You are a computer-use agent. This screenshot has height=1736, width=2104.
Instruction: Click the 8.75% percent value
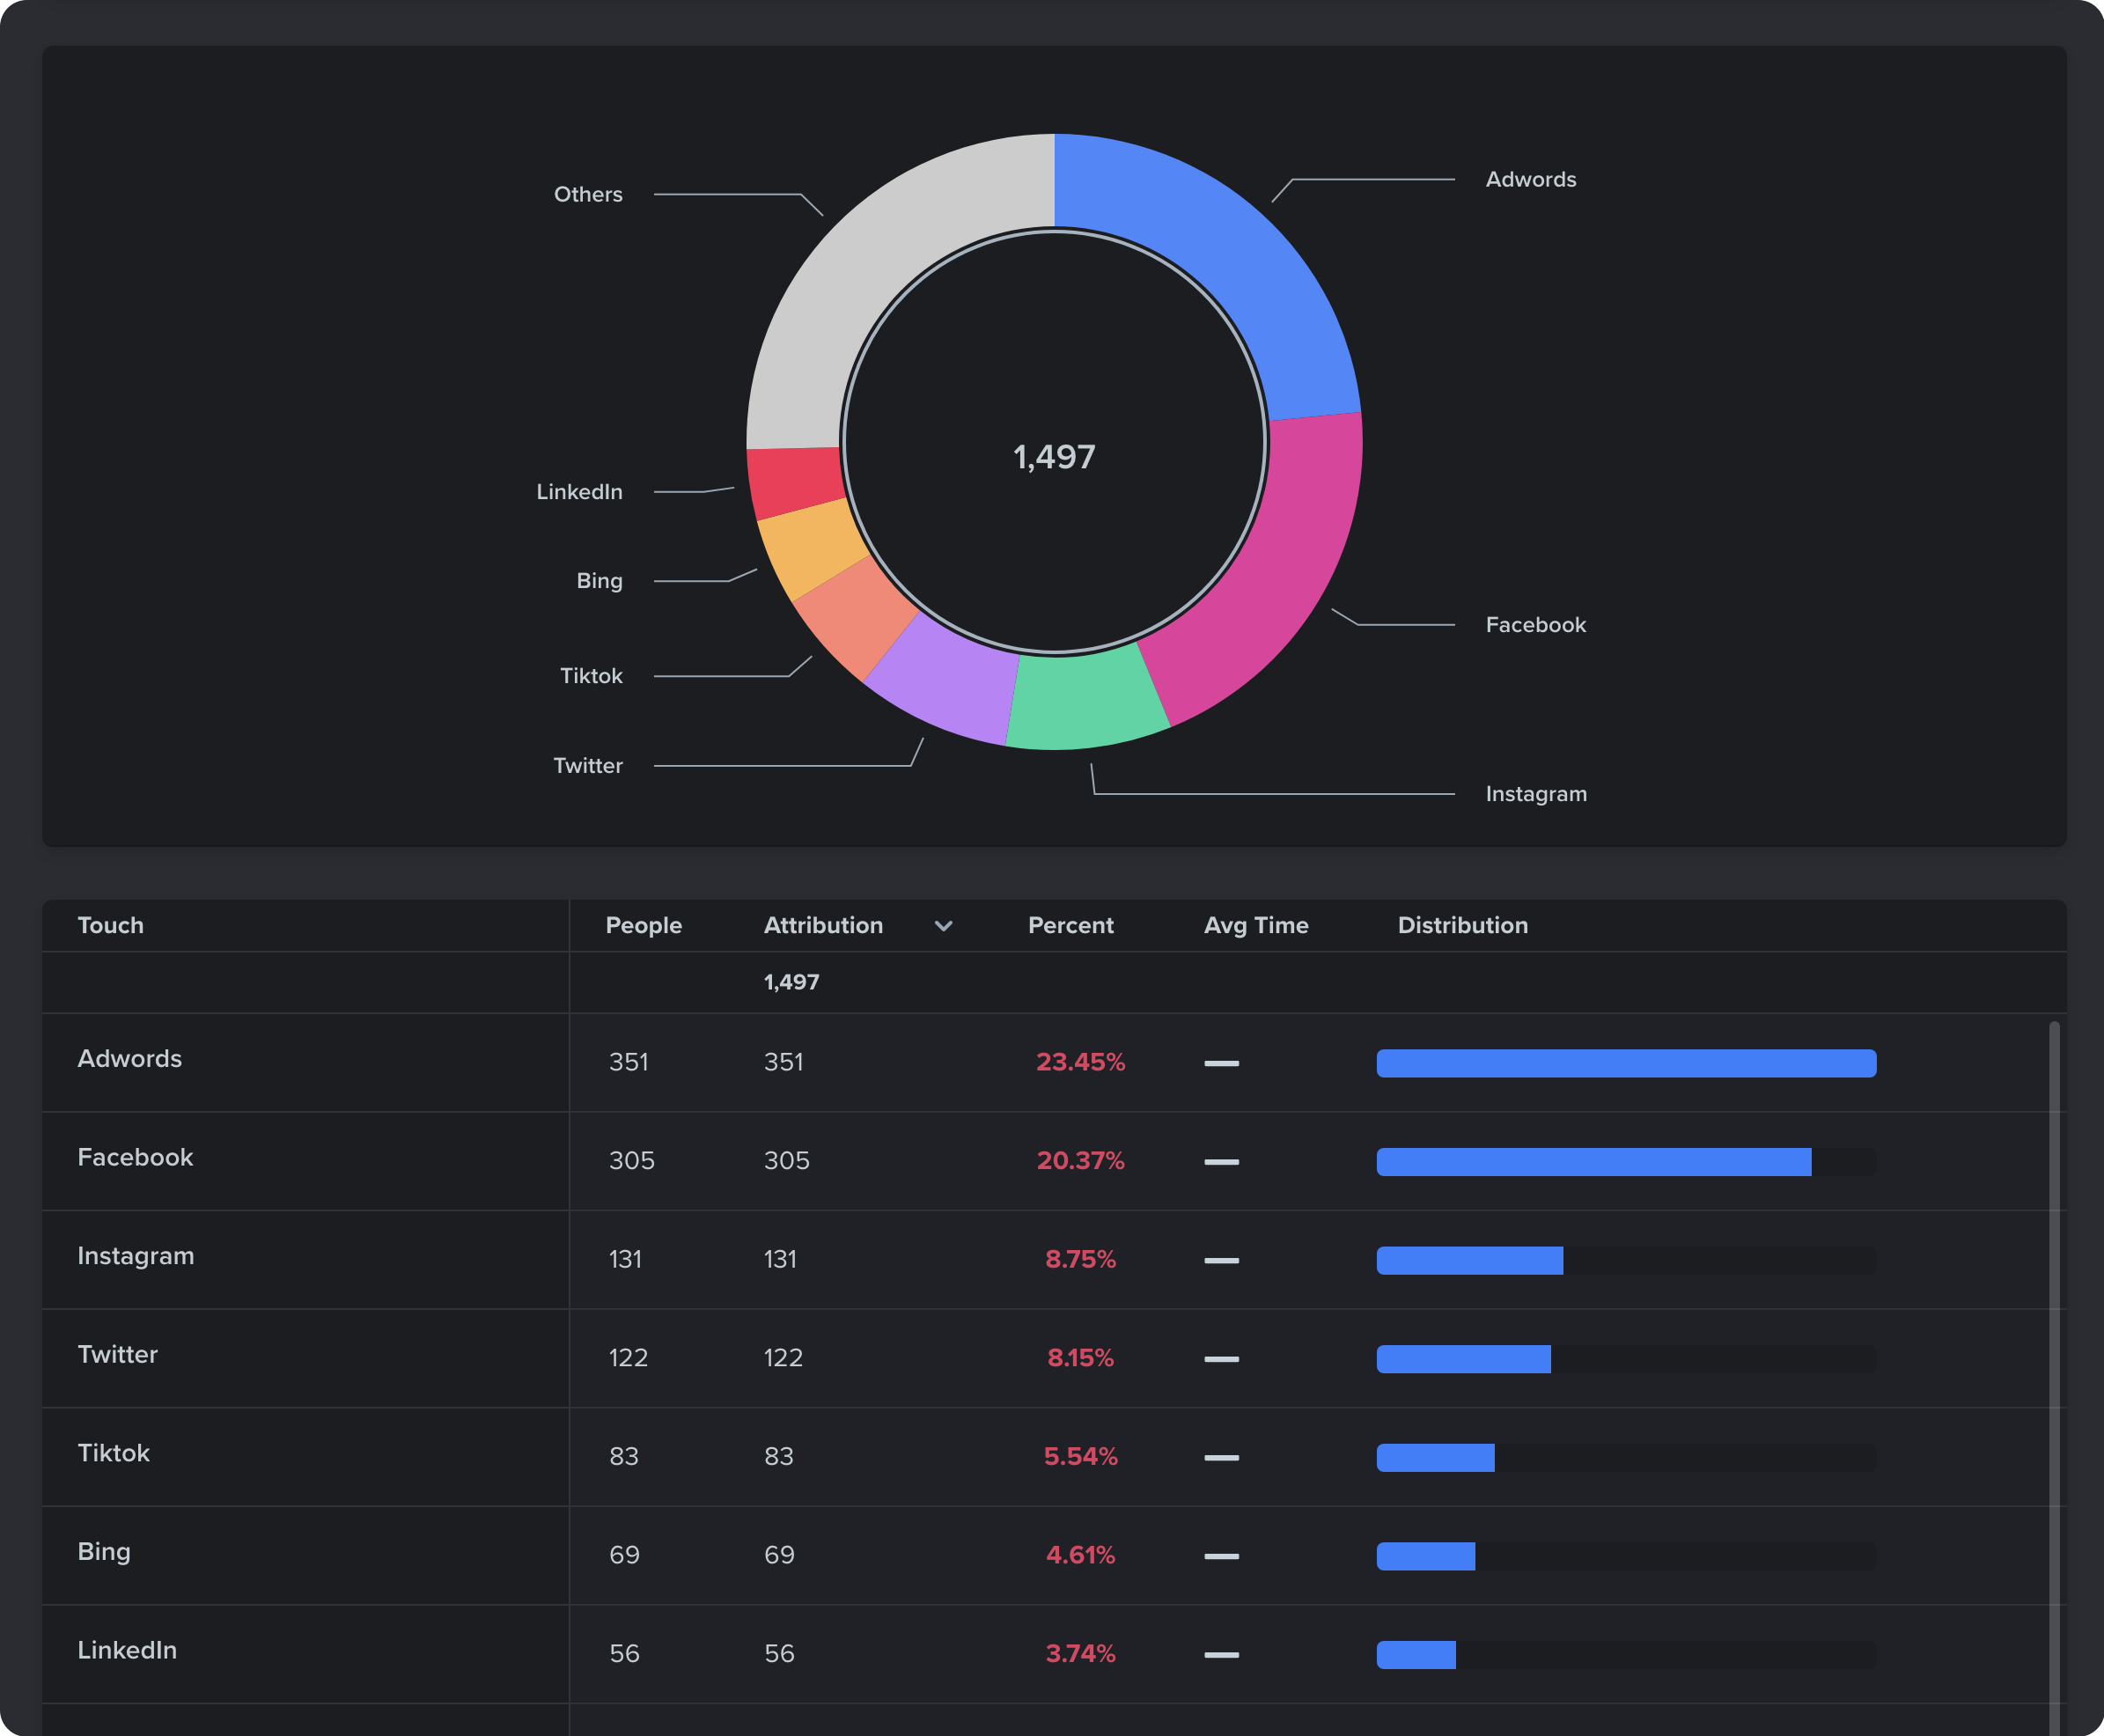tap(1080, 1260)
